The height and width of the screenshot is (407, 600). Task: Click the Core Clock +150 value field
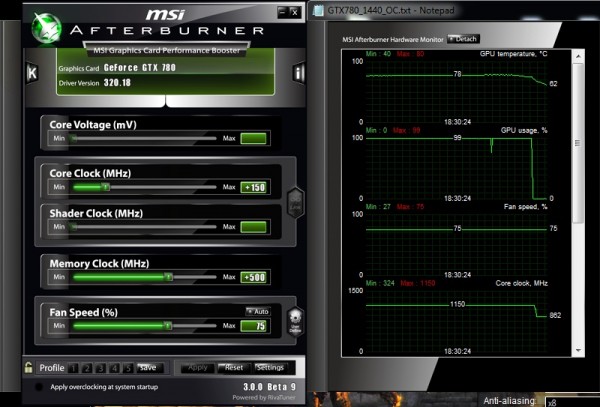click(x=253, y=187)
